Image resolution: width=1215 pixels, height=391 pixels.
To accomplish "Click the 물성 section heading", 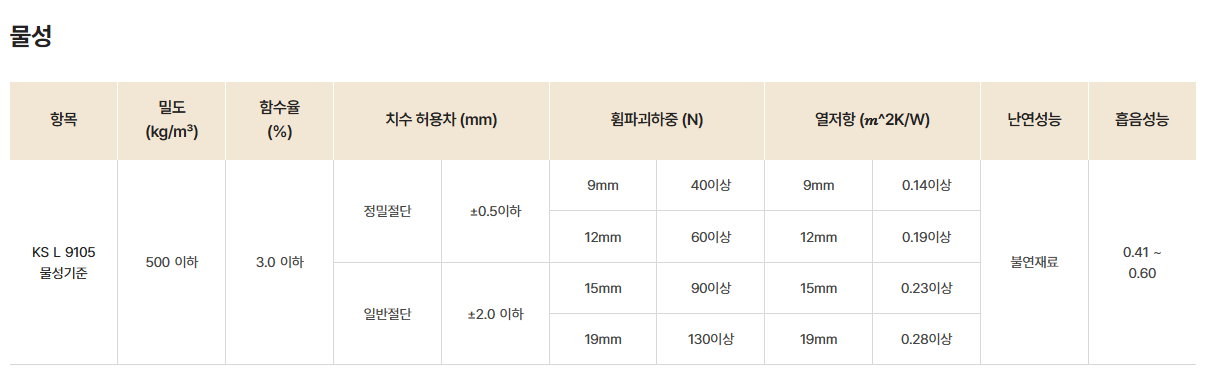I will point(31,37).
